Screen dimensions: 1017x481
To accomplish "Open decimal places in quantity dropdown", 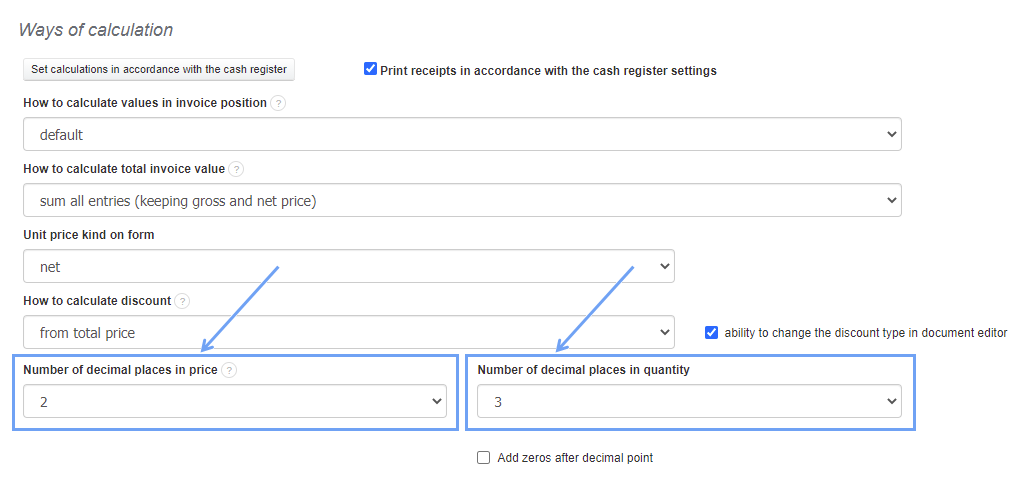I will (689, 402).
